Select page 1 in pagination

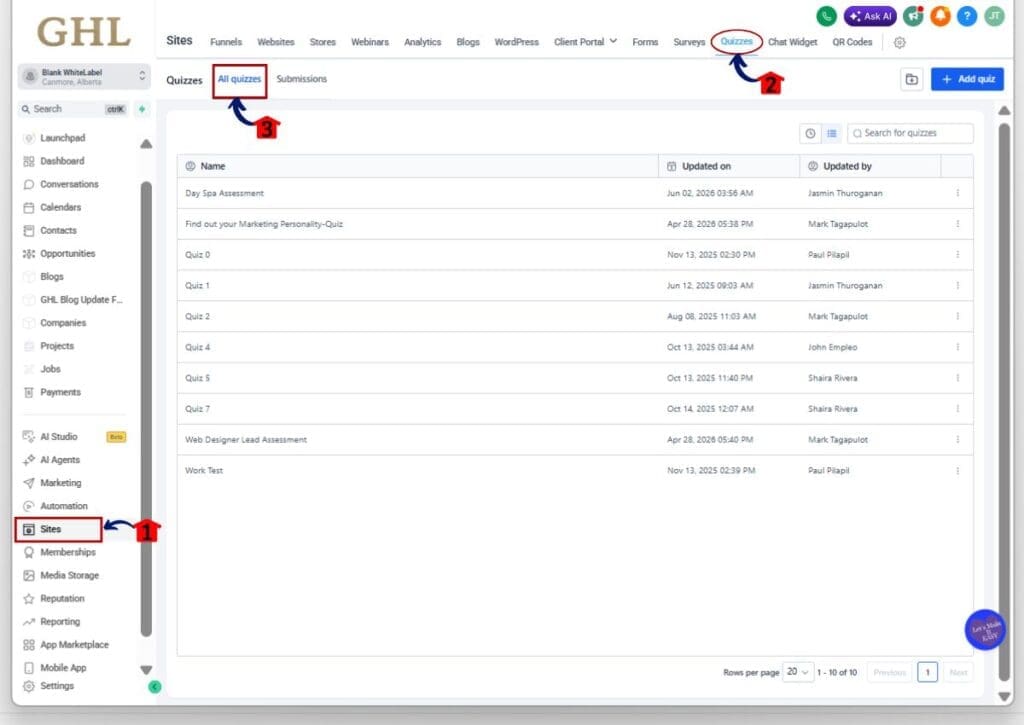pos(927,672)
